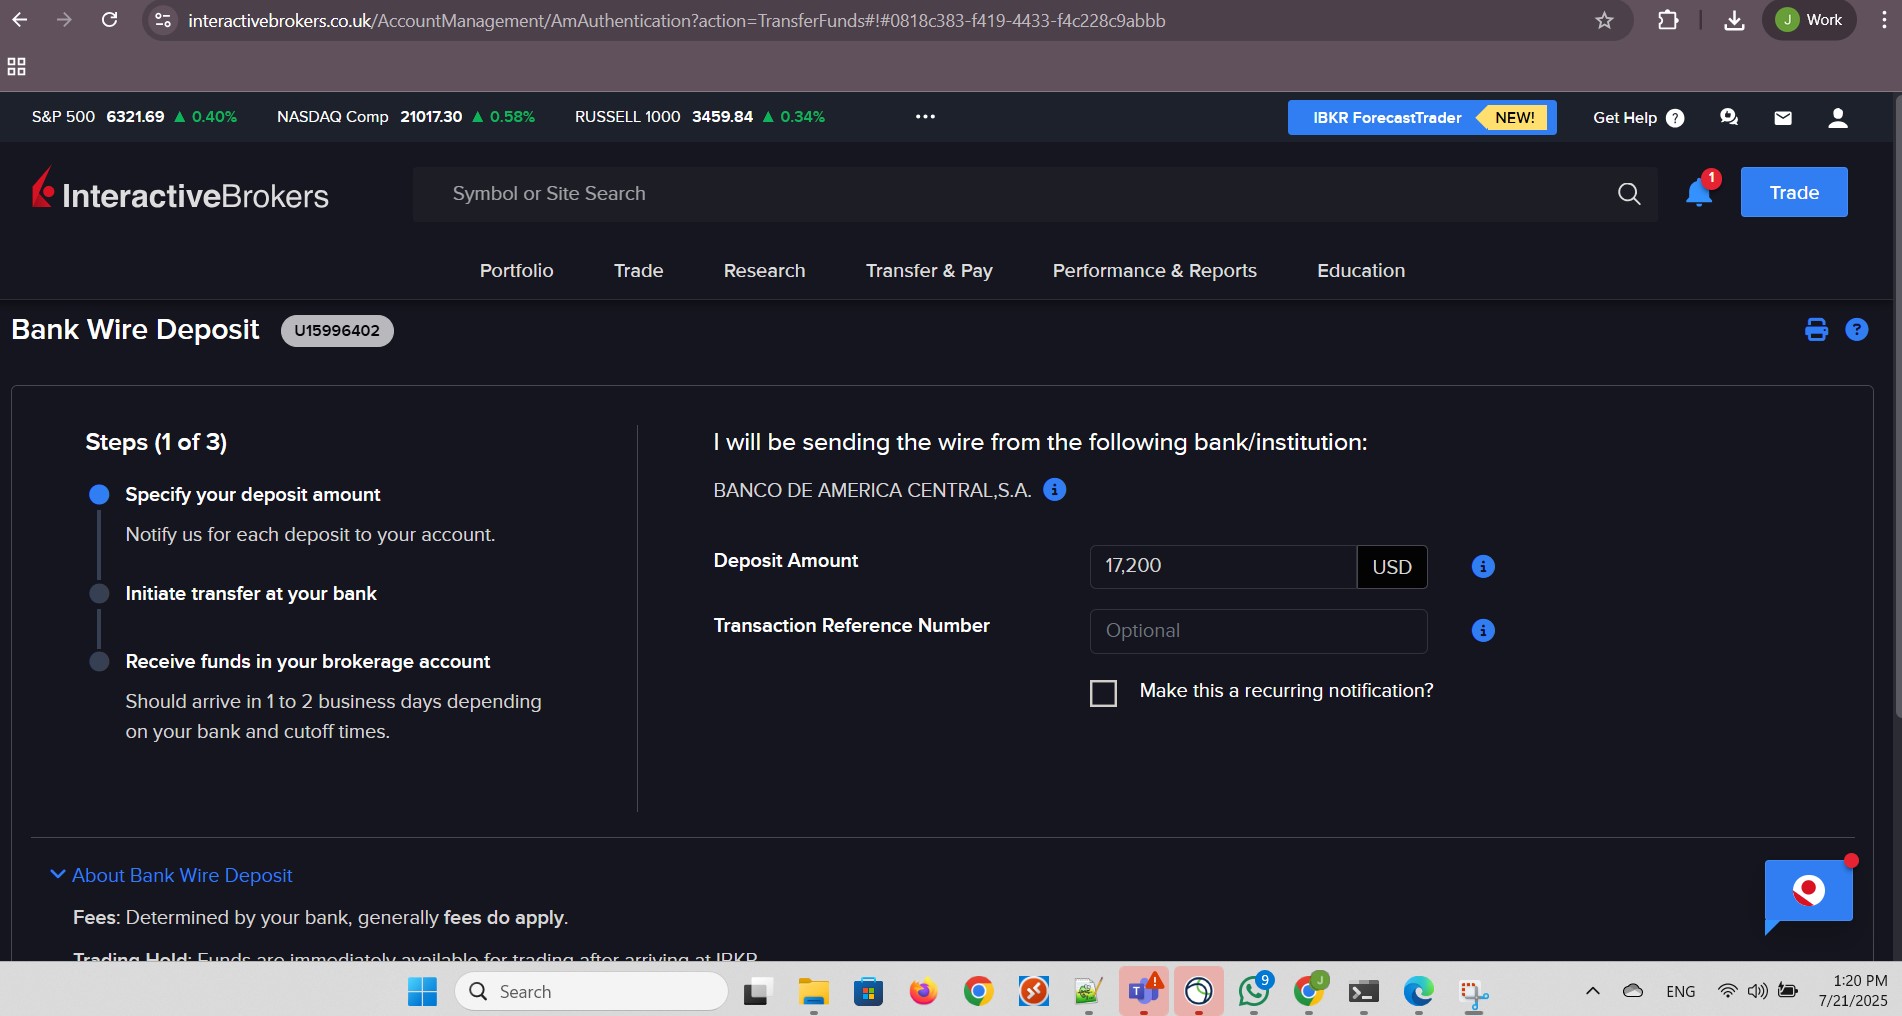The height and width of the screenshot is (1016, 1902).
Task: Click info icon beside BANCO DE AMERICA CENTRAL
Action: coord(1054,490)
